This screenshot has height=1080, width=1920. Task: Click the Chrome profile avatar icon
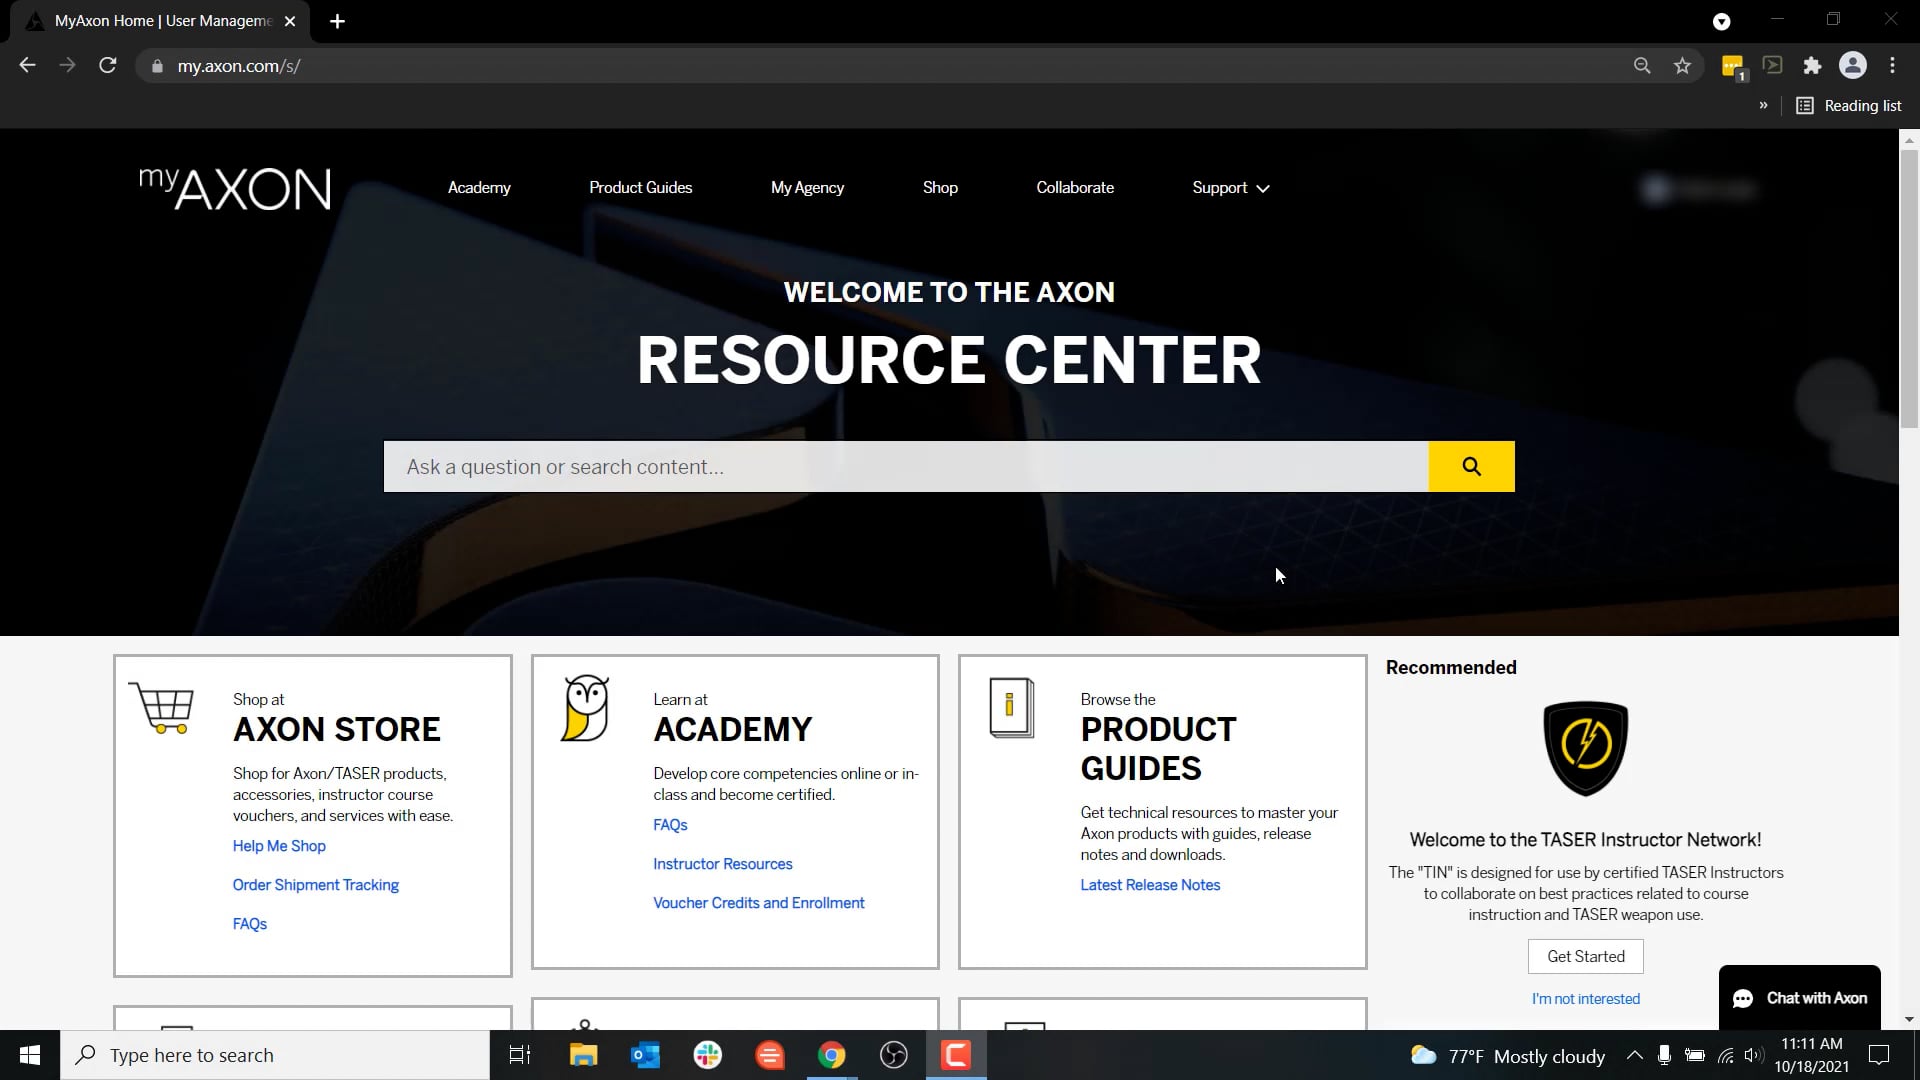coord(1853,65)
